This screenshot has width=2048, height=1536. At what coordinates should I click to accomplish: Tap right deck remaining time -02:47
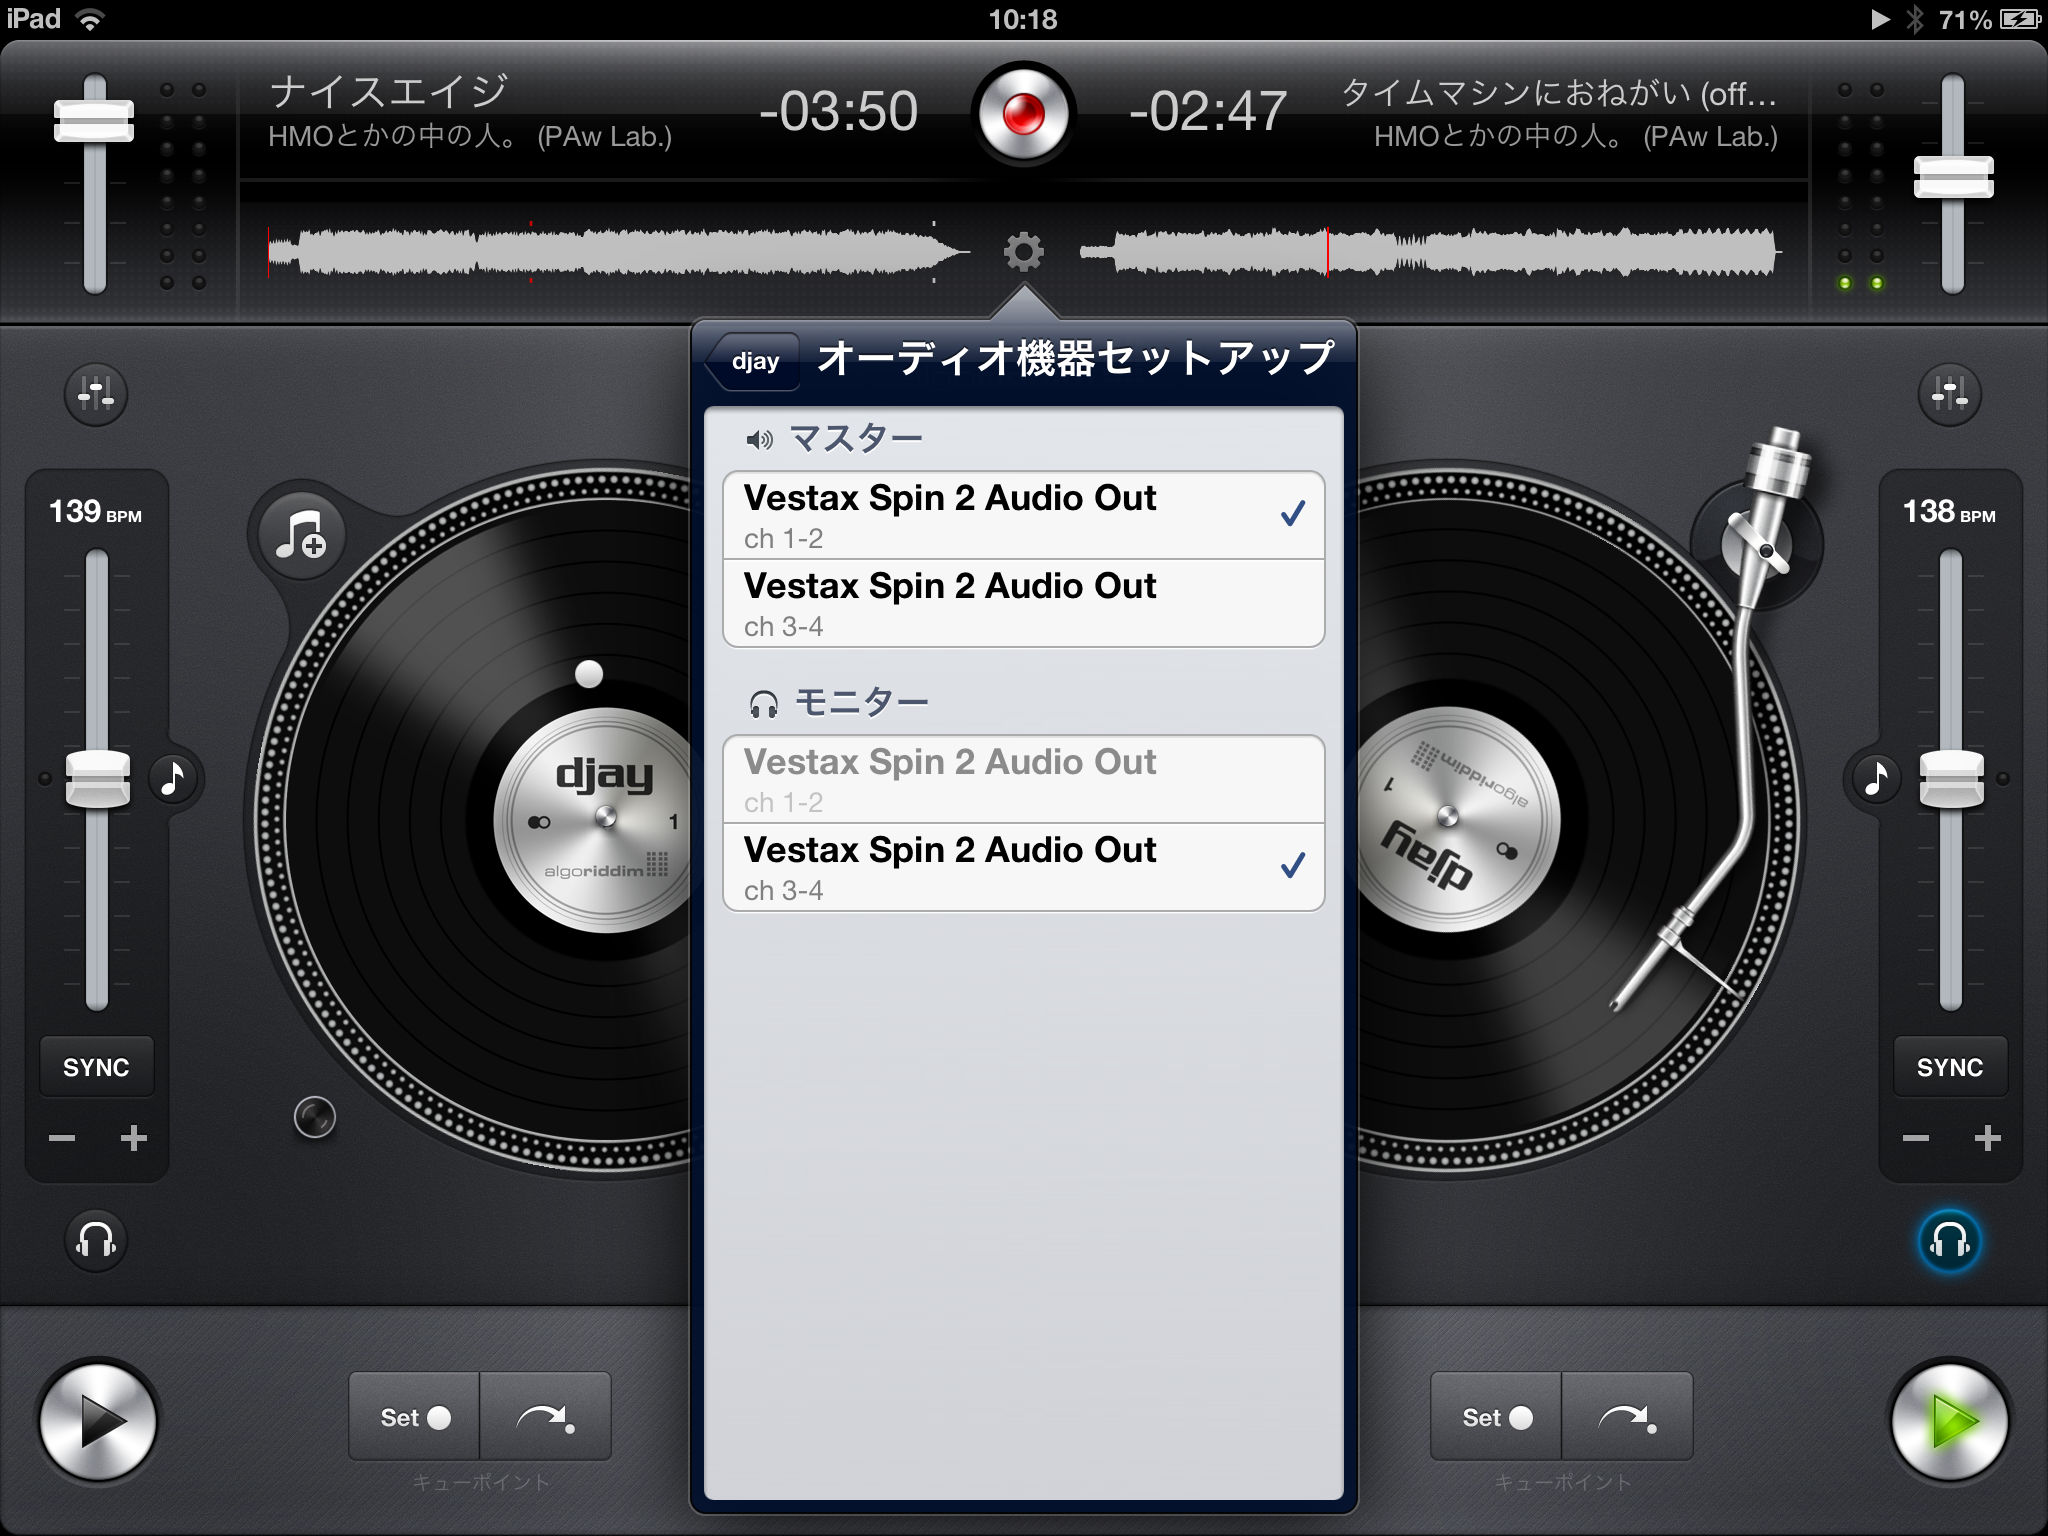click(x=1207, y=111)
